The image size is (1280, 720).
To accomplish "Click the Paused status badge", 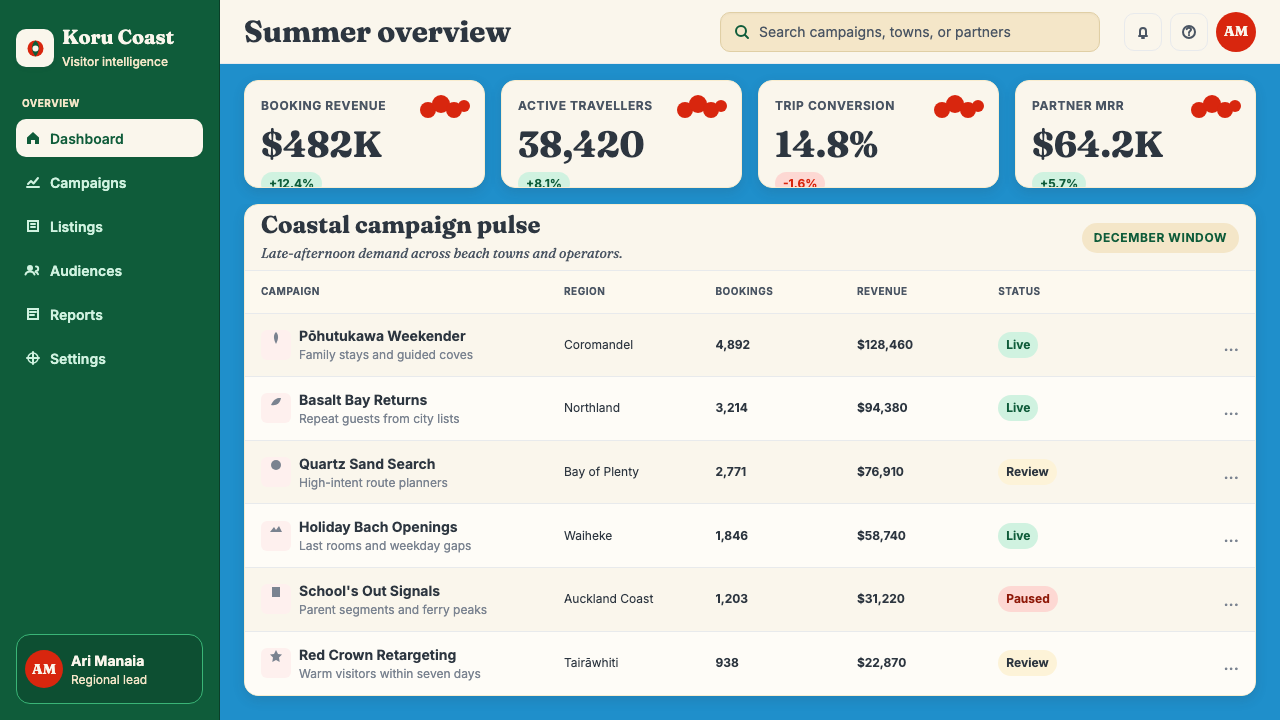I will (1028, 599).
